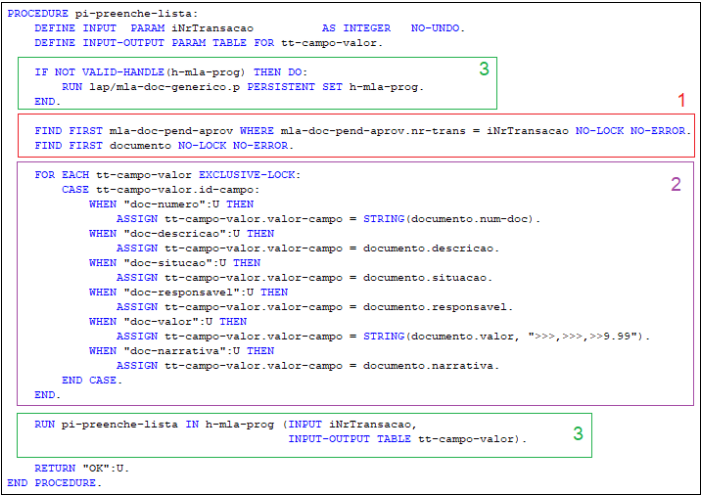704x498 pixels.
Task: Click the 'WHEN "doc-responsavel":U THEN' line
Action: coord(189,292)
